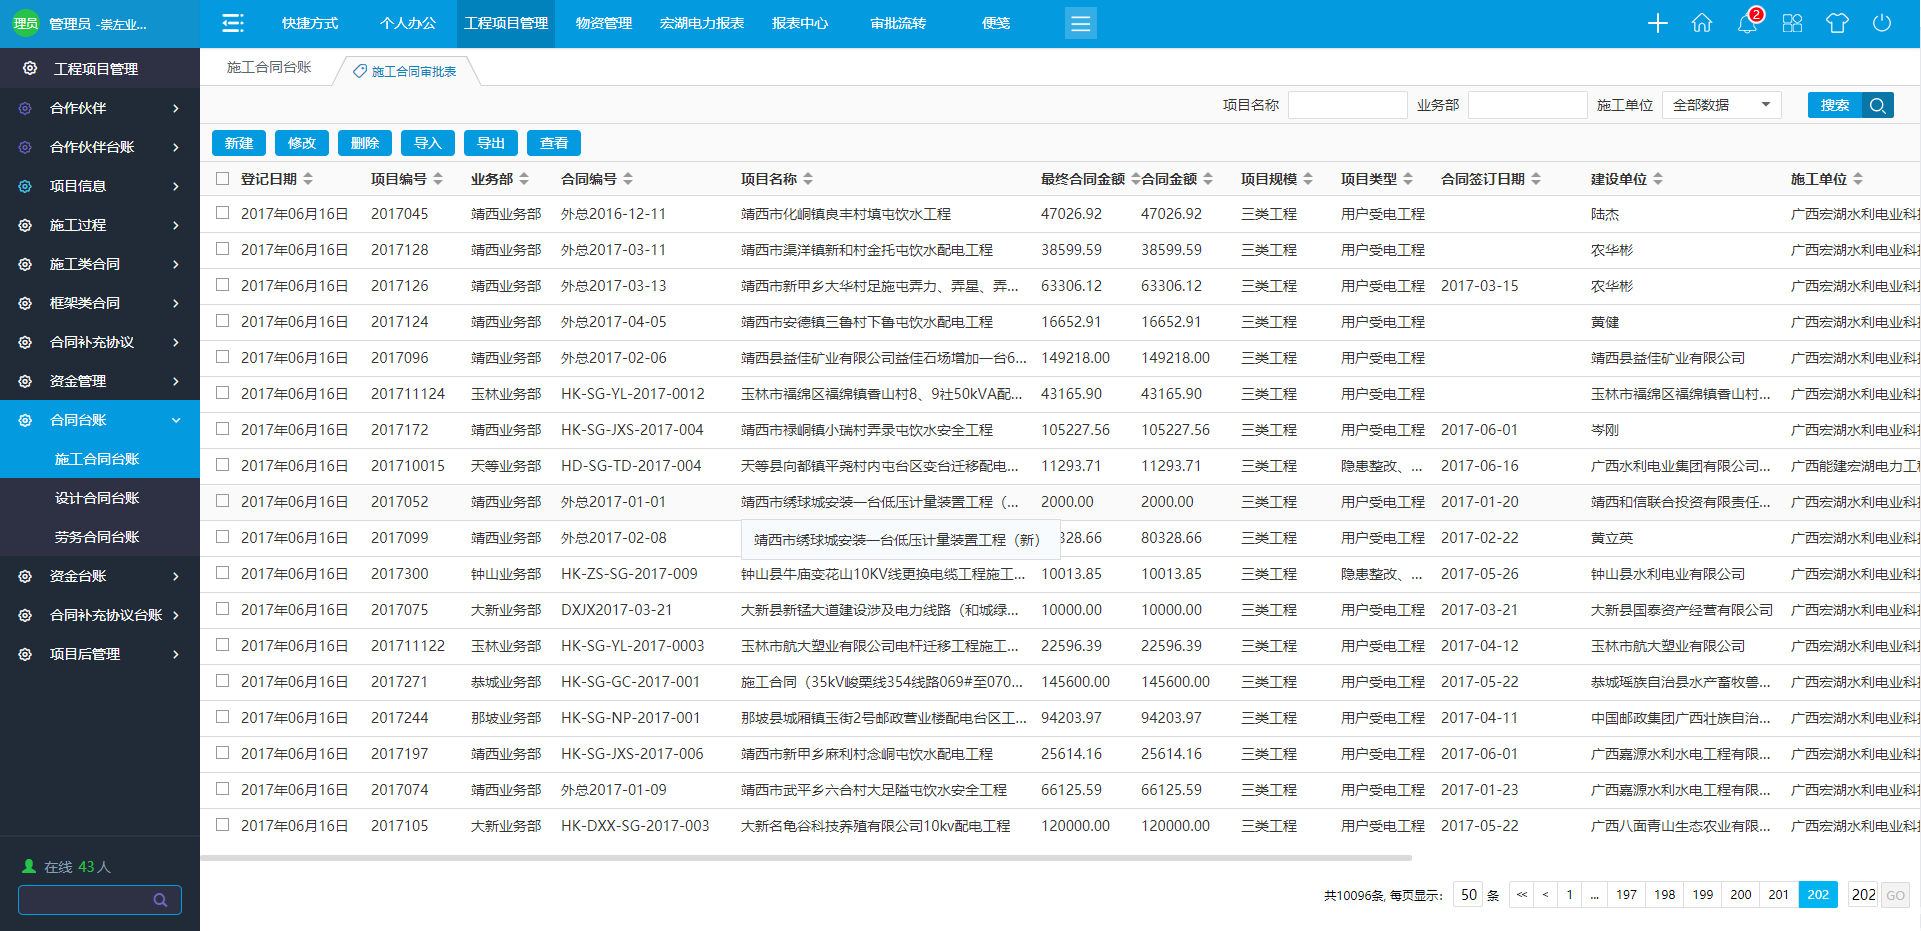Expand the 合作伙伴 sidebar menu
1921x931 pixels.
click(100, 108)
